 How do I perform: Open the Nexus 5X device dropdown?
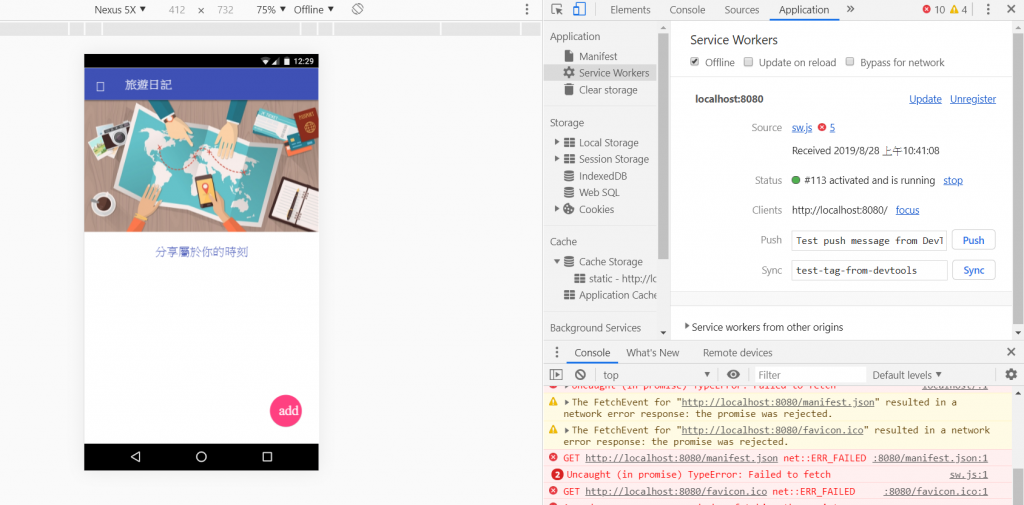pos(120,10)
